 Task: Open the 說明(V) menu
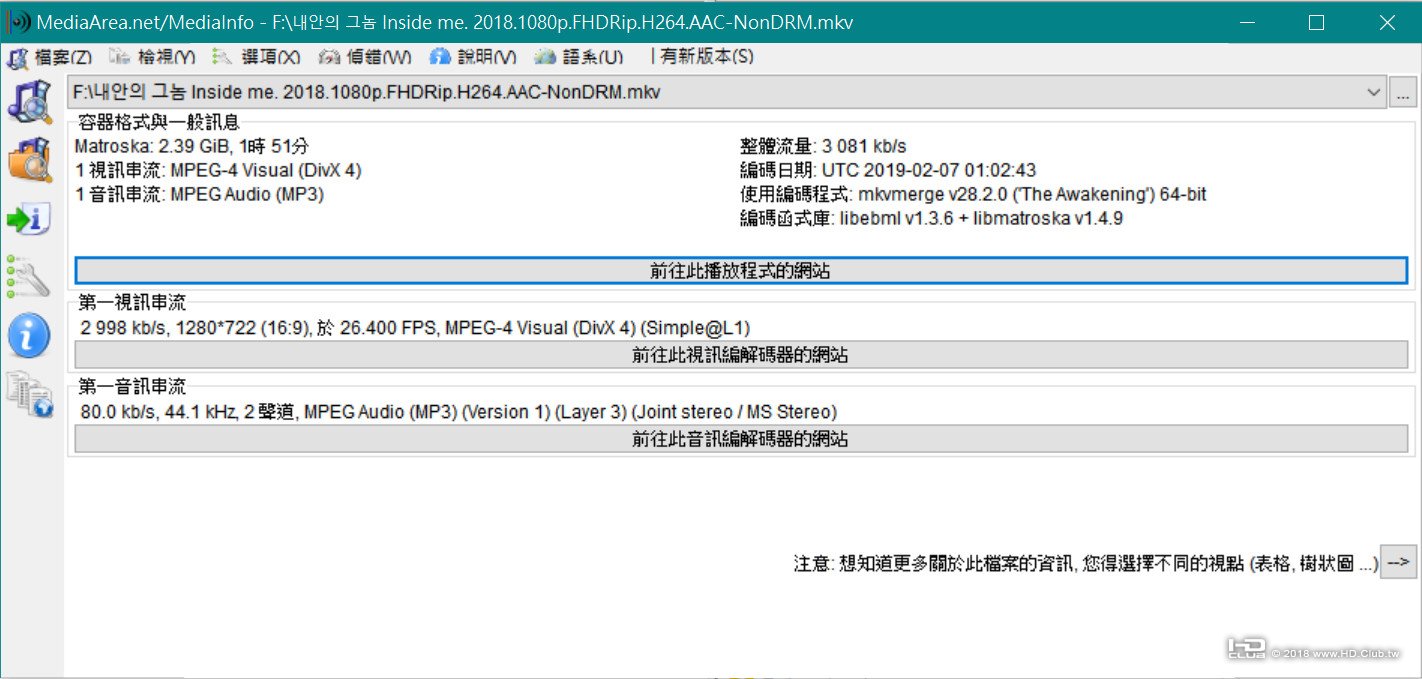click(x=473, y=57)
